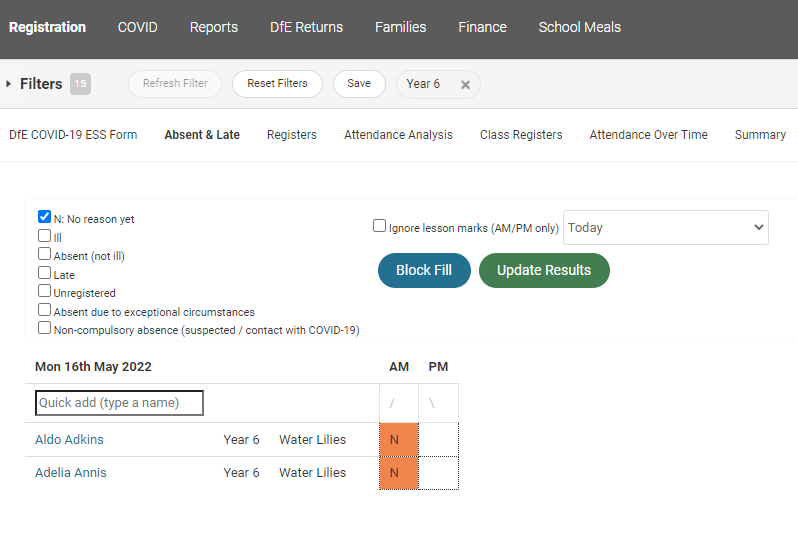This screenshot has height=535, width=798.
Task: Open Aldo Adkins student link
Action: [69, 440]
